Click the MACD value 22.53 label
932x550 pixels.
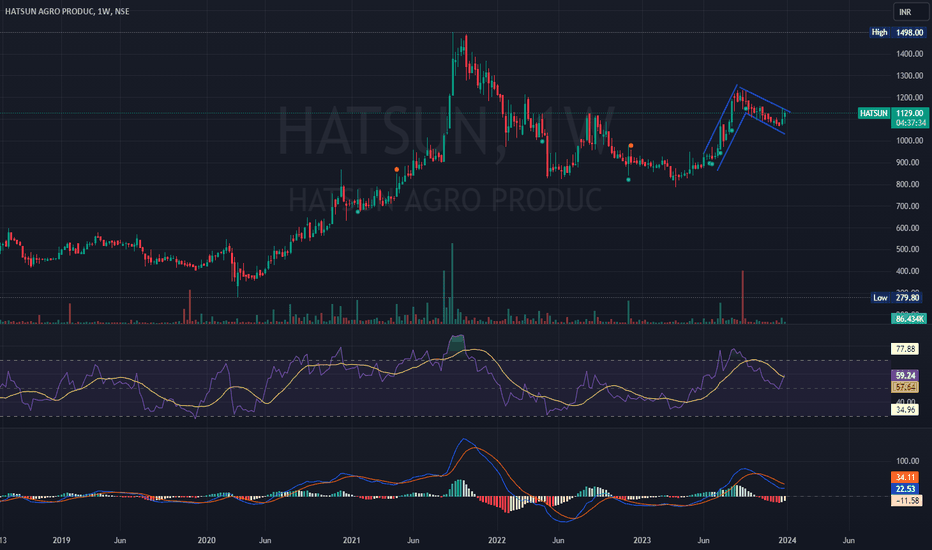pos(905,489)
